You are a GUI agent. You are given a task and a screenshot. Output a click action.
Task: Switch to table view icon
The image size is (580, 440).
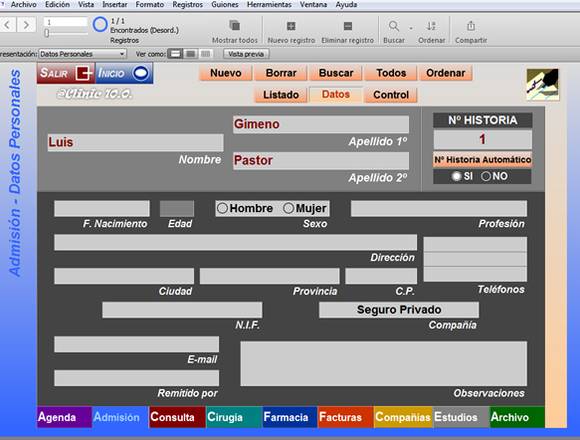click(205, 54)
